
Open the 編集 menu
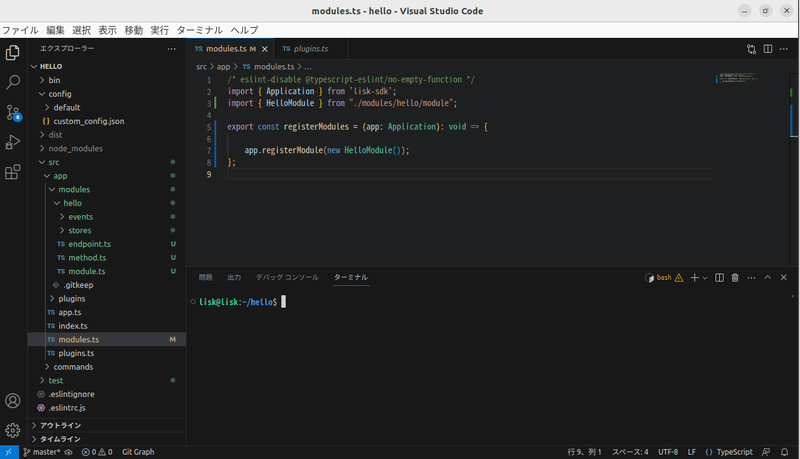click(55, 30)
